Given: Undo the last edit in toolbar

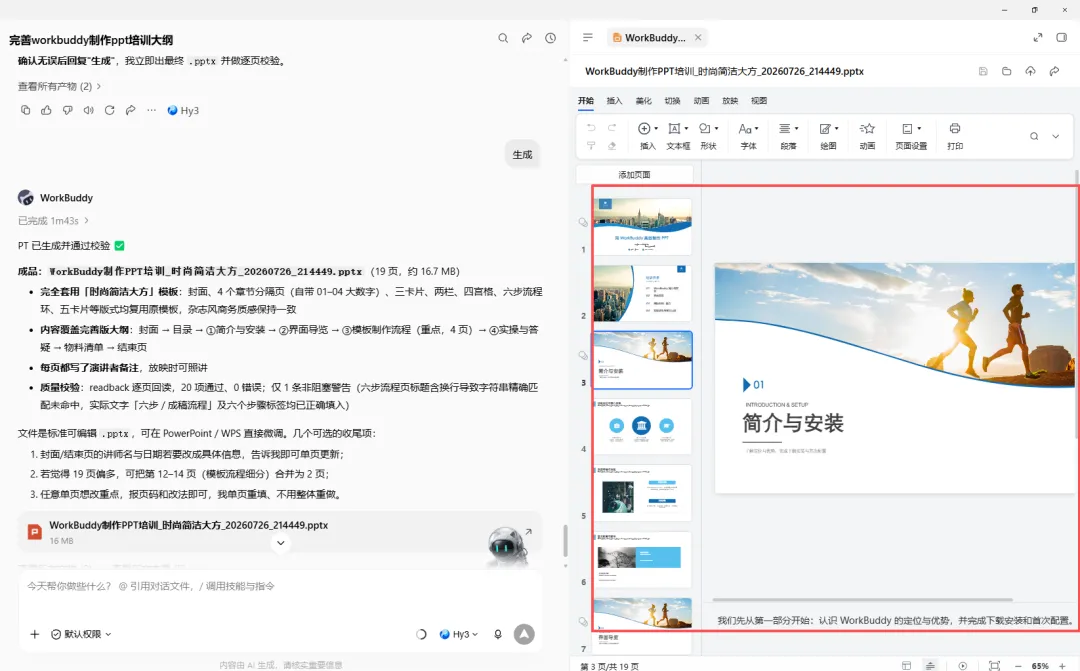Looking at the screenshot, I should click(591, 127).
